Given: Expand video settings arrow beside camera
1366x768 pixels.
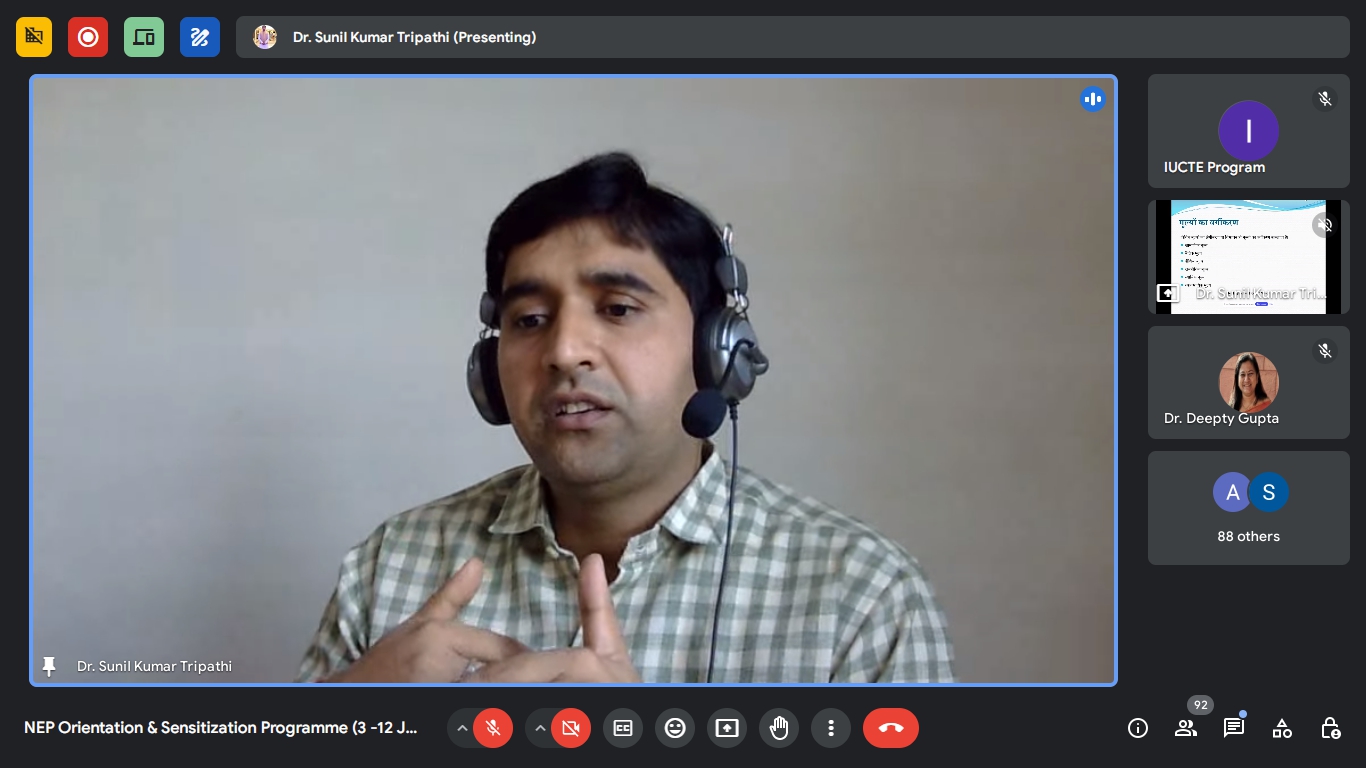Looking at the screenshot, I should click(540, 728).
